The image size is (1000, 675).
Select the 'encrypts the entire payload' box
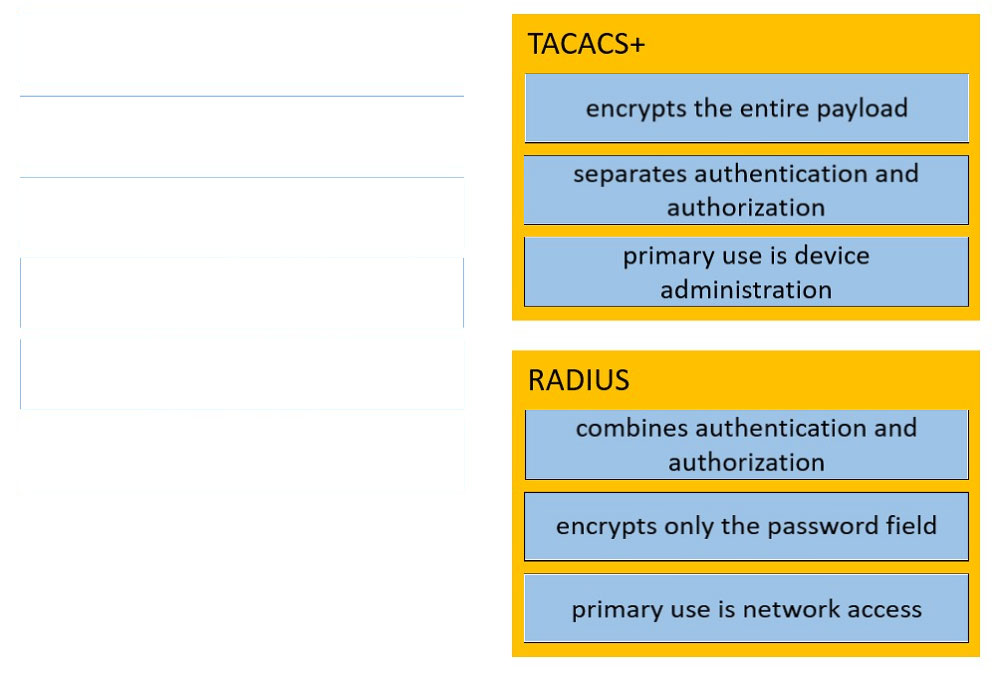click(x=746, y=108)
